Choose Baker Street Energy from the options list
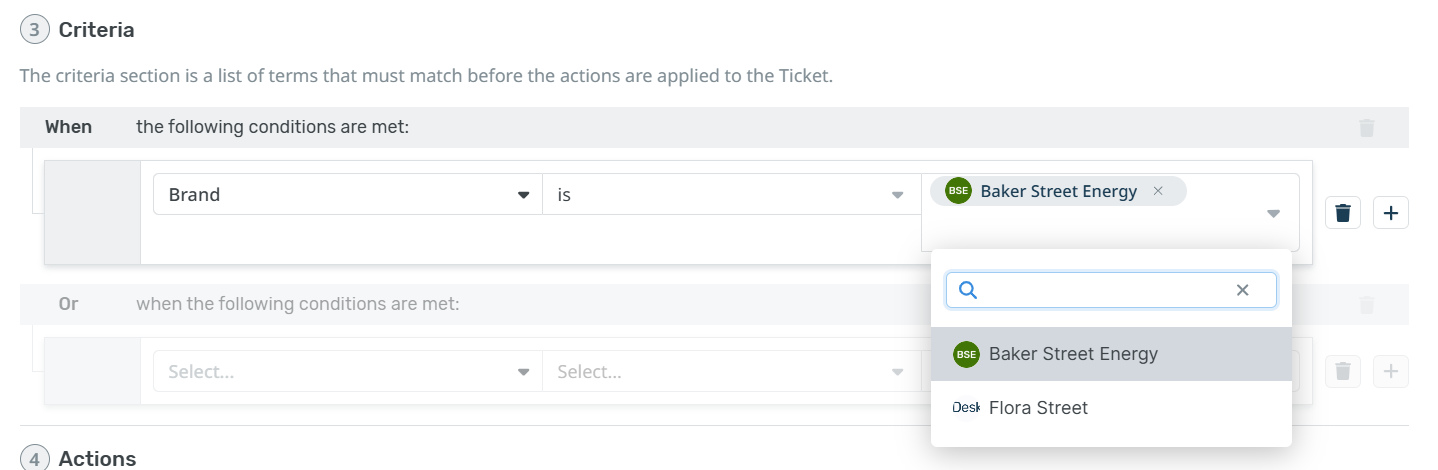 (1073, 354)
